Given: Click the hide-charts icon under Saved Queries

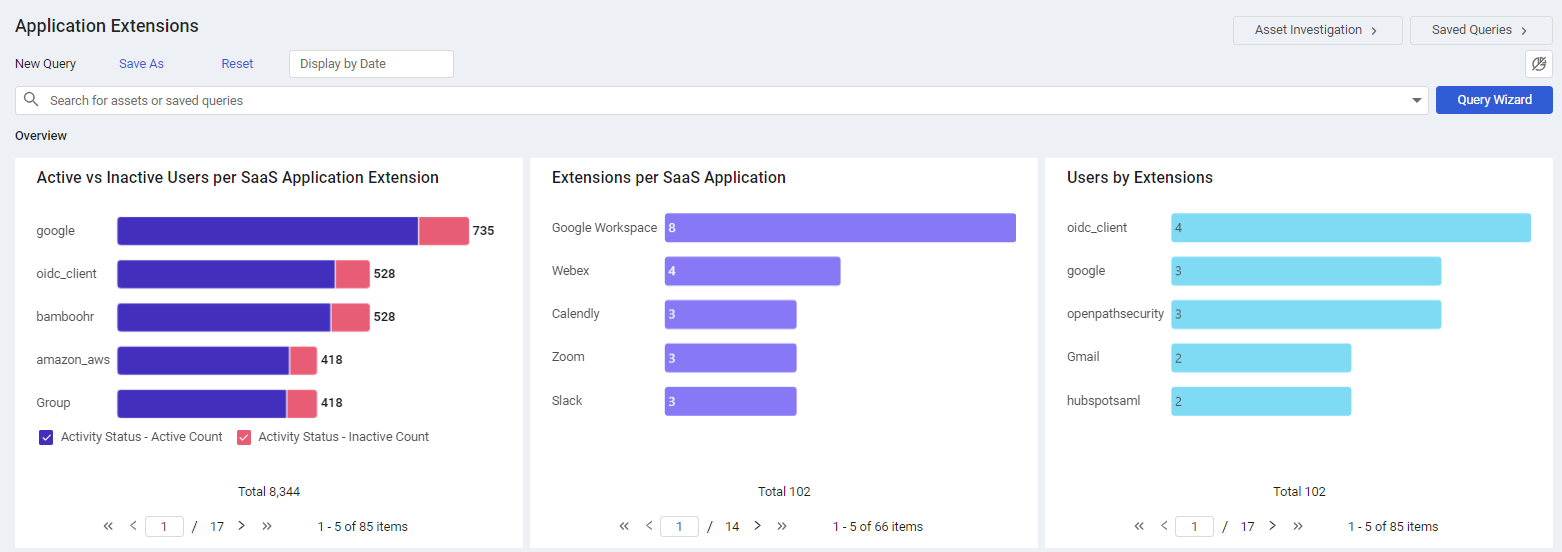Looking at the screenshot, I should [x=1539, y=64].
